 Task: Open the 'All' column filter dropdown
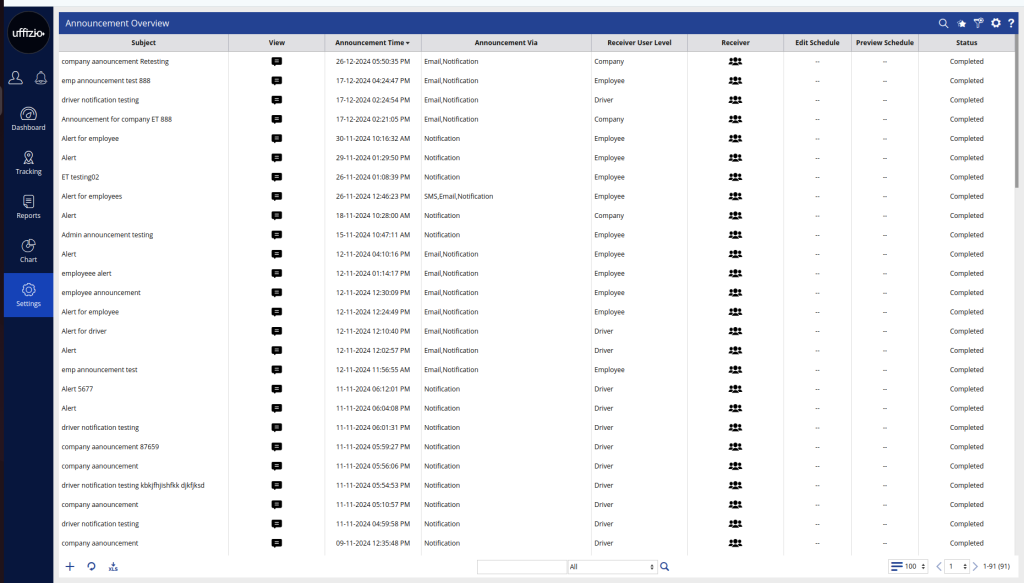(611, 567)
